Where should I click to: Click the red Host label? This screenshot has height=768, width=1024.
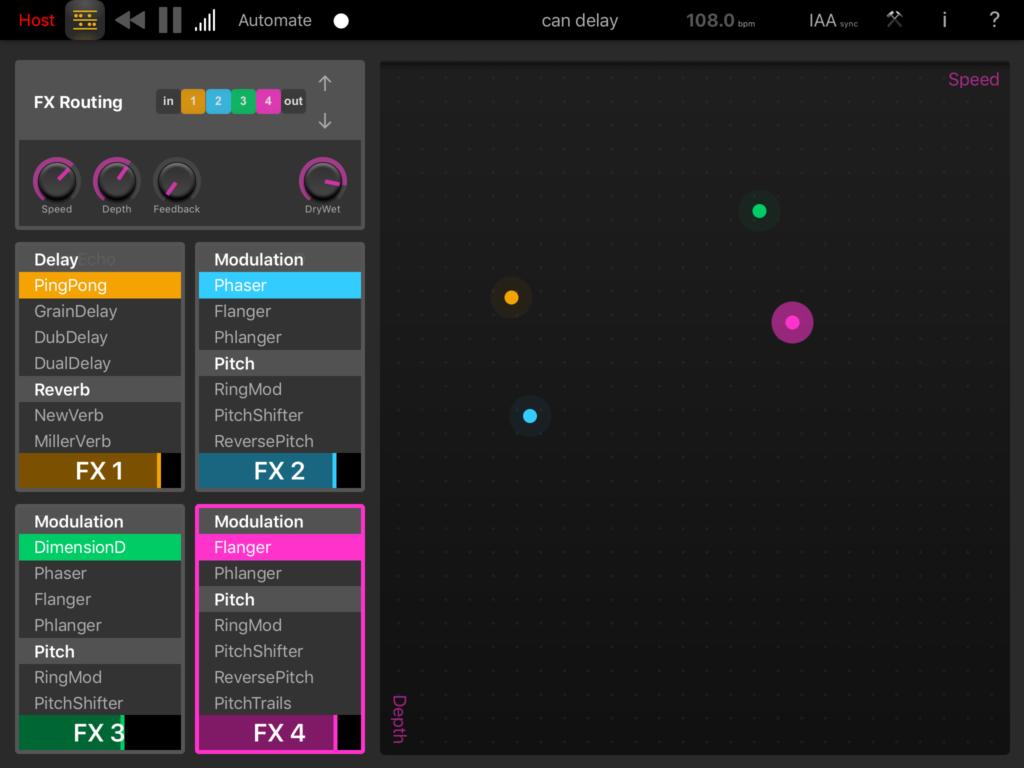tap(37, 20)
